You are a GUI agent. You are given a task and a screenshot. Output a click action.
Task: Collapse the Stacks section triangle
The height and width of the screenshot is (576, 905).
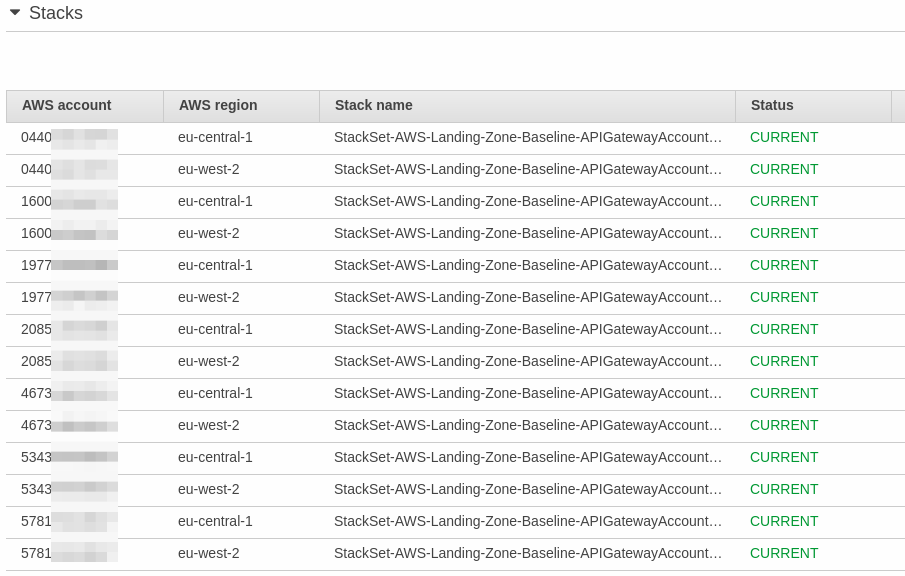(15, 13)
